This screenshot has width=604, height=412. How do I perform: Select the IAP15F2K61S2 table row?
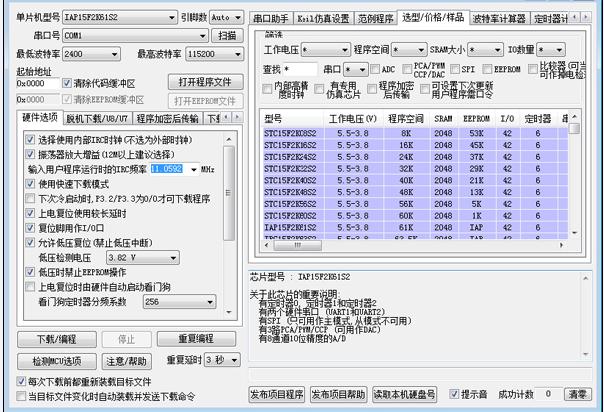pyautogui.click(x=415, y=228)
